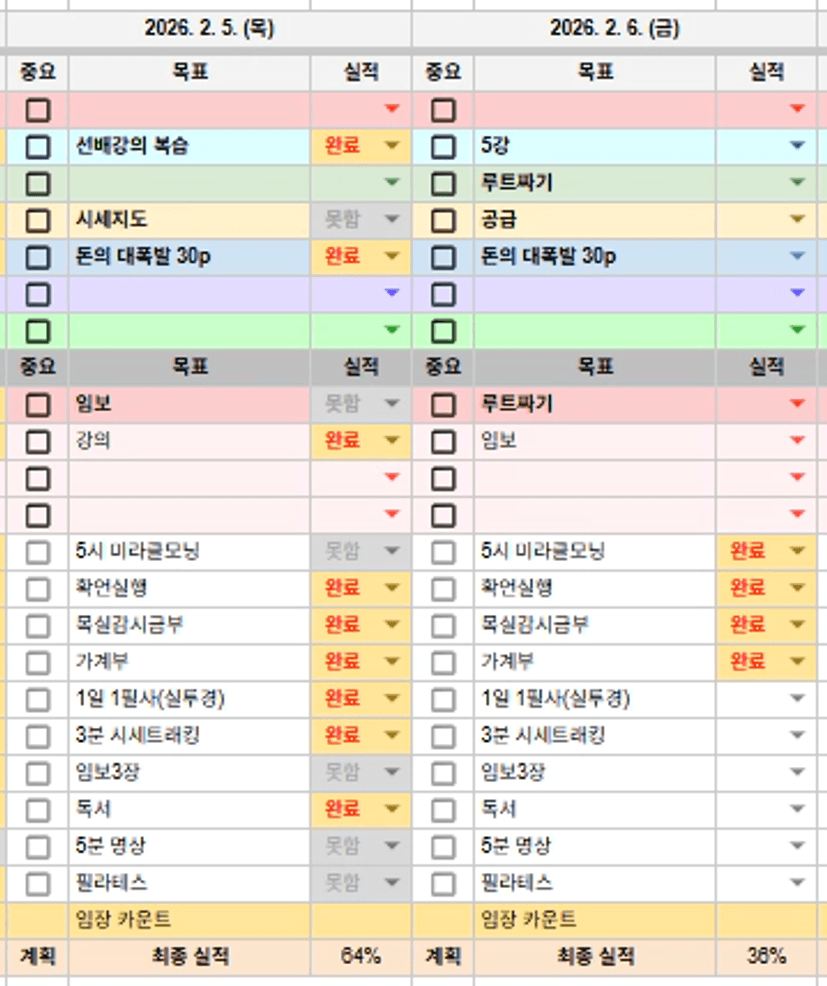Tick the 필라테스 checkbox under 2026. 2. 5.

pyautogui.click(x=38, y=884)
